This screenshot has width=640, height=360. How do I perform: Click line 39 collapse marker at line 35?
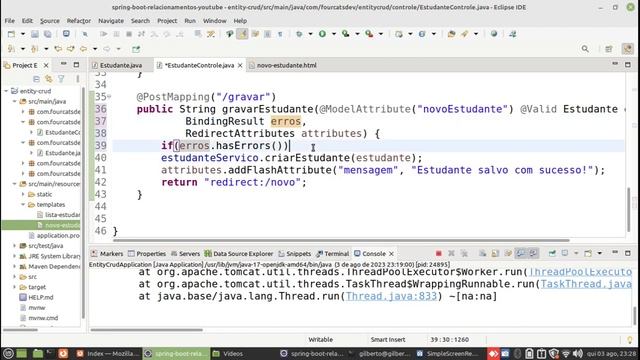click(x=109, y=97)
